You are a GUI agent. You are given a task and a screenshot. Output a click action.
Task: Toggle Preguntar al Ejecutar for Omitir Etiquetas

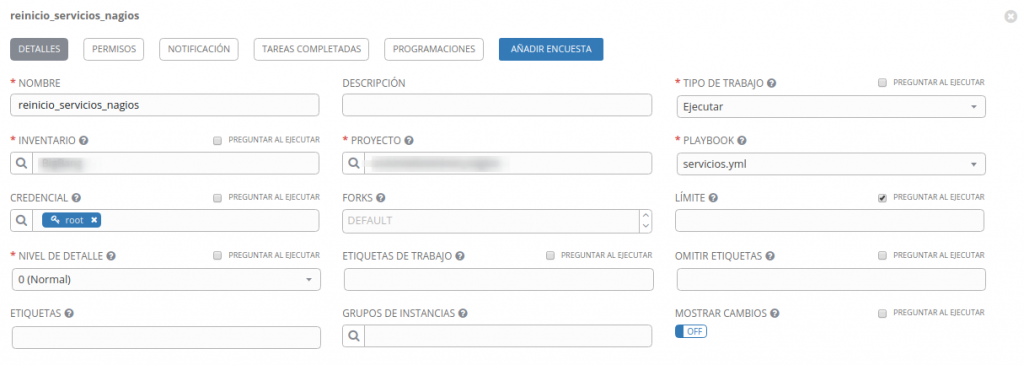coord(882,255)
